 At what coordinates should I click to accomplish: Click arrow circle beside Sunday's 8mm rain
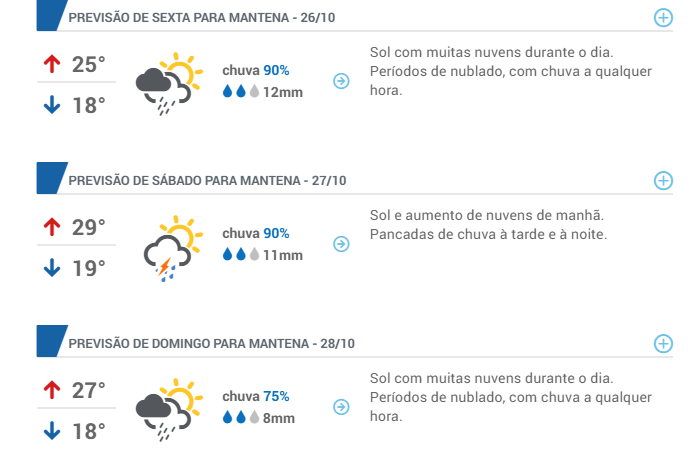(341, 407)
